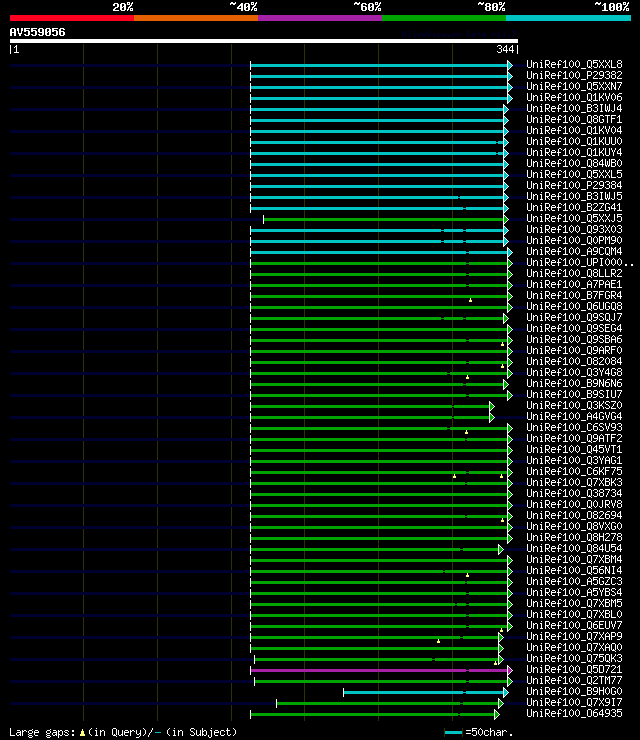This screenshot has width=640, height=740.
Task: Select label UniRef100_Q1KUY4
Action: pyautogui.click(x=574, y=152)
